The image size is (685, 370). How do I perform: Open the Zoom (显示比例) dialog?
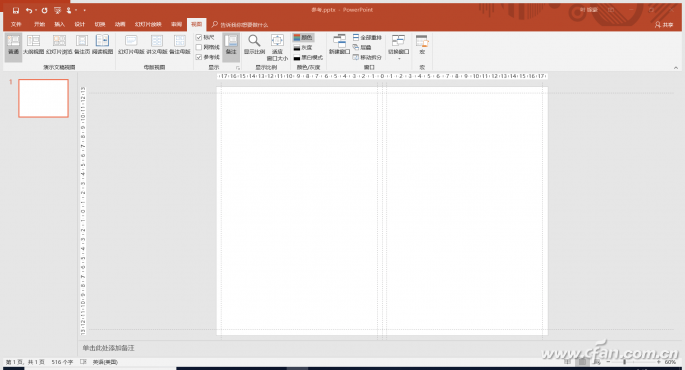coord(254,45)
